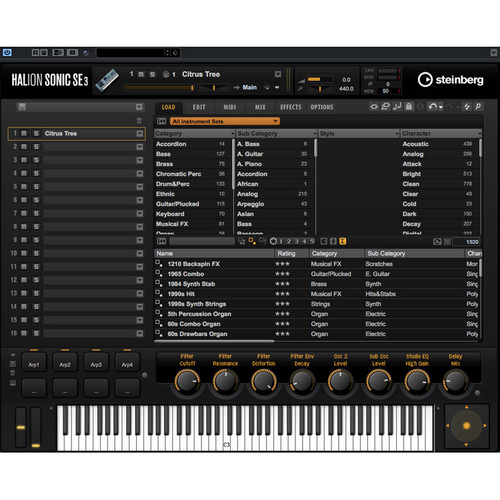
Task: Open the Sub Category column filter dropdown
Action: pyautogui.click(x=315, y=134)
